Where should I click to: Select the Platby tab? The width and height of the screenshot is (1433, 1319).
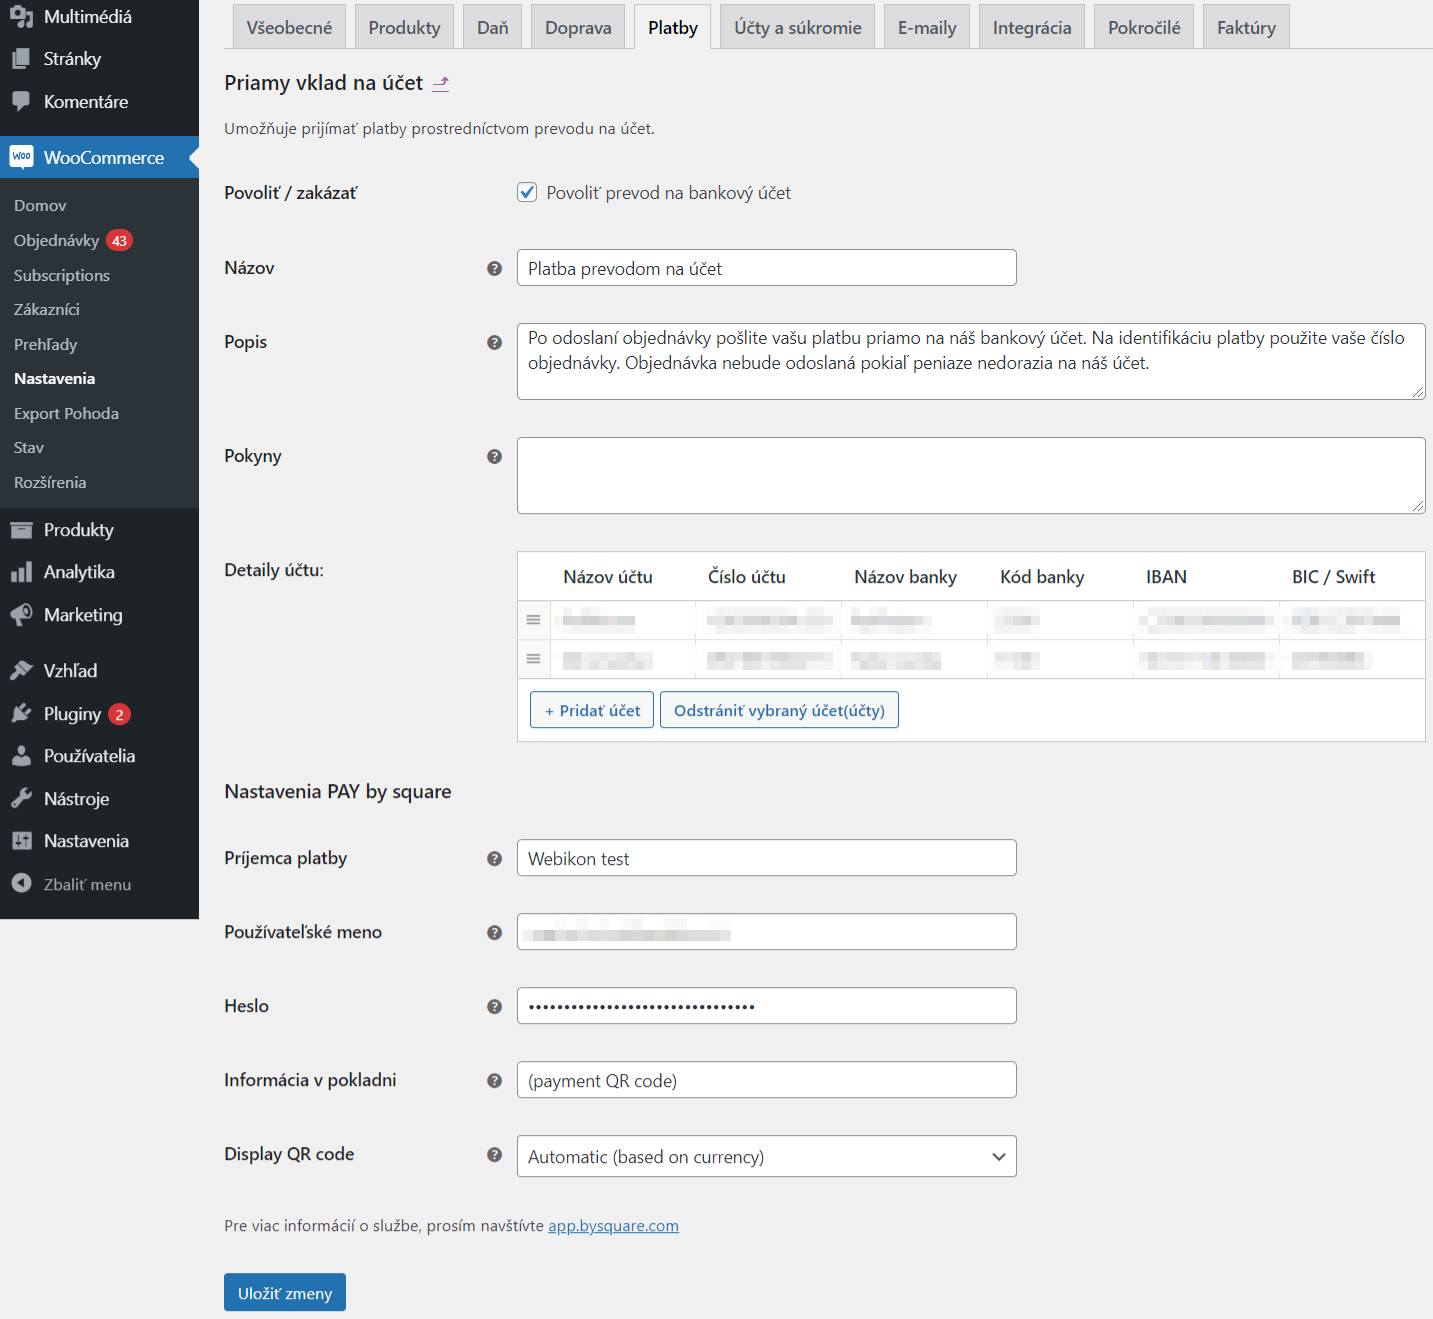pyautogui.click(x=673, y=27)
